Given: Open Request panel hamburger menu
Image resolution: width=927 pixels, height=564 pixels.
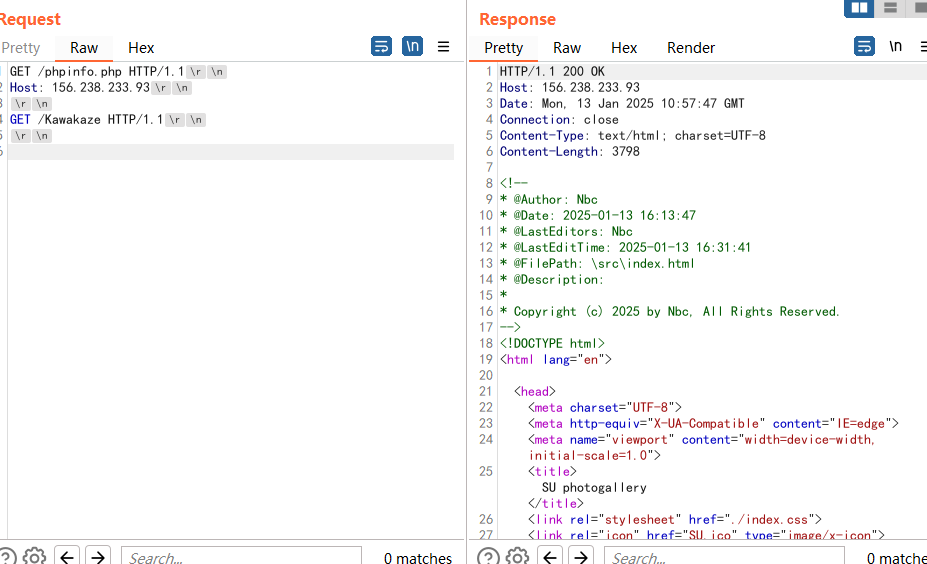Looking at the screenshot, I should [444, 47].
